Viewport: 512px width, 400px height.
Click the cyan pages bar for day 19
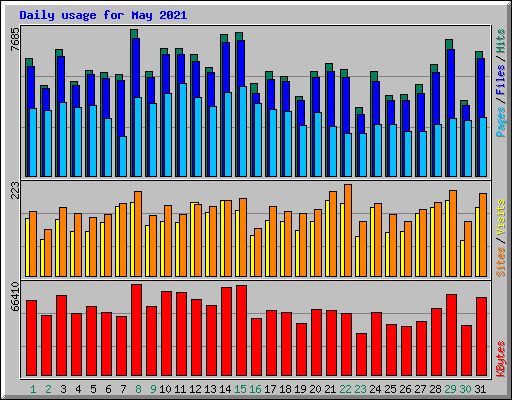tap(303, 151)
